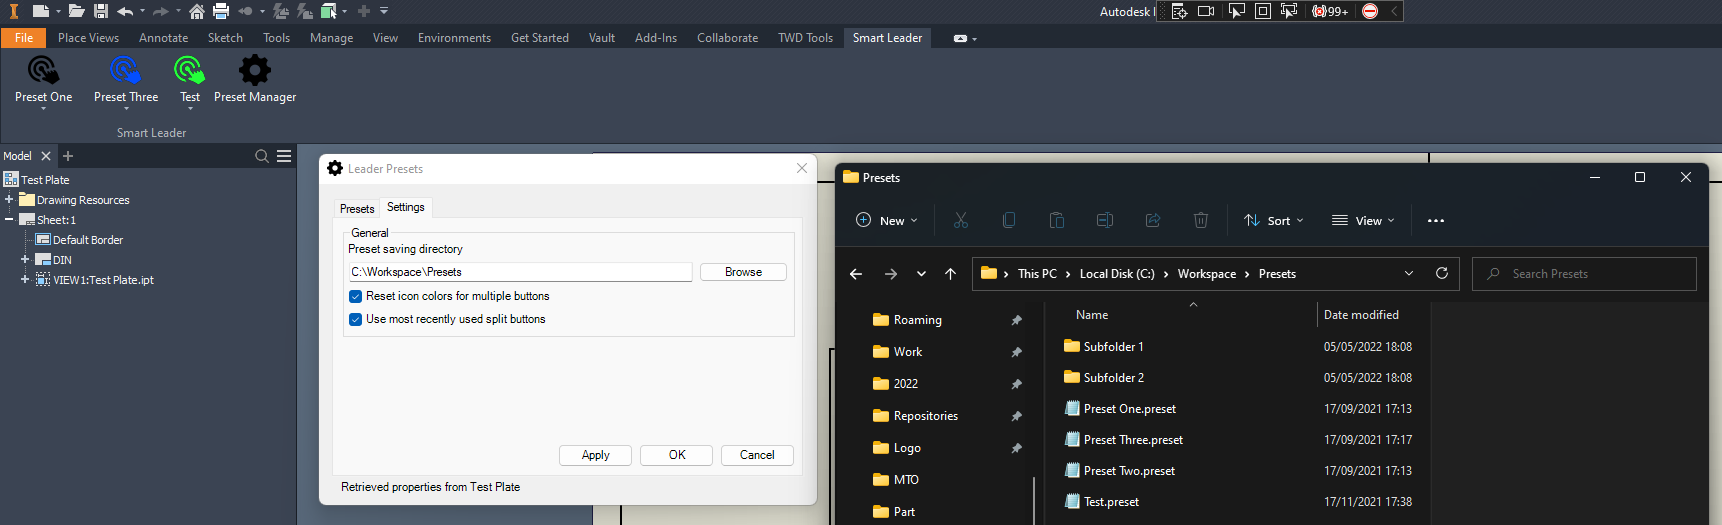Screen dimensions: 1722x525
Task: Click the Save icon in quick access toolbar
Action: (101, 11)
